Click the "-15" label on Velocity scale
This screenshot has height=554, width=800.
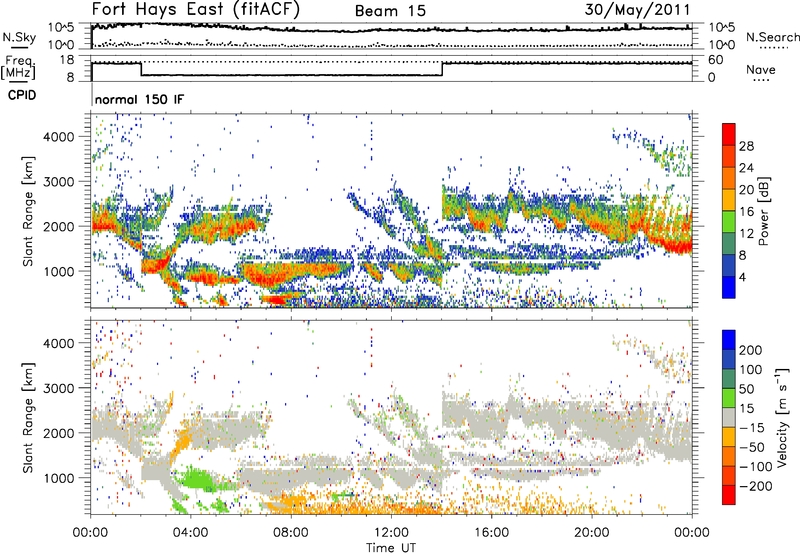(x=752, y=427)
